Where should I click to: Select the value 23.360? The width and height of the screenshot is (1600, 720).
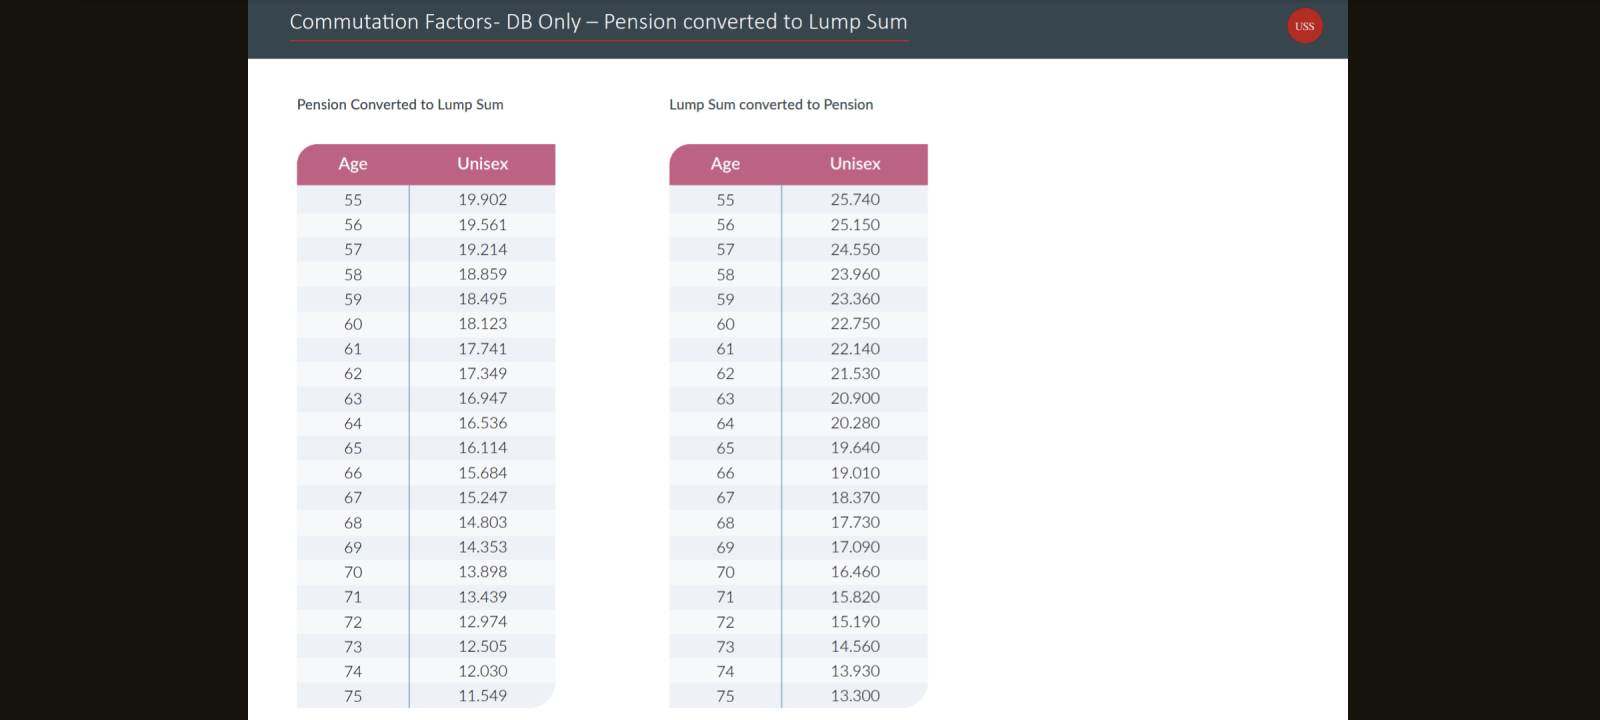pyautogui.click(x=855, y=299)
